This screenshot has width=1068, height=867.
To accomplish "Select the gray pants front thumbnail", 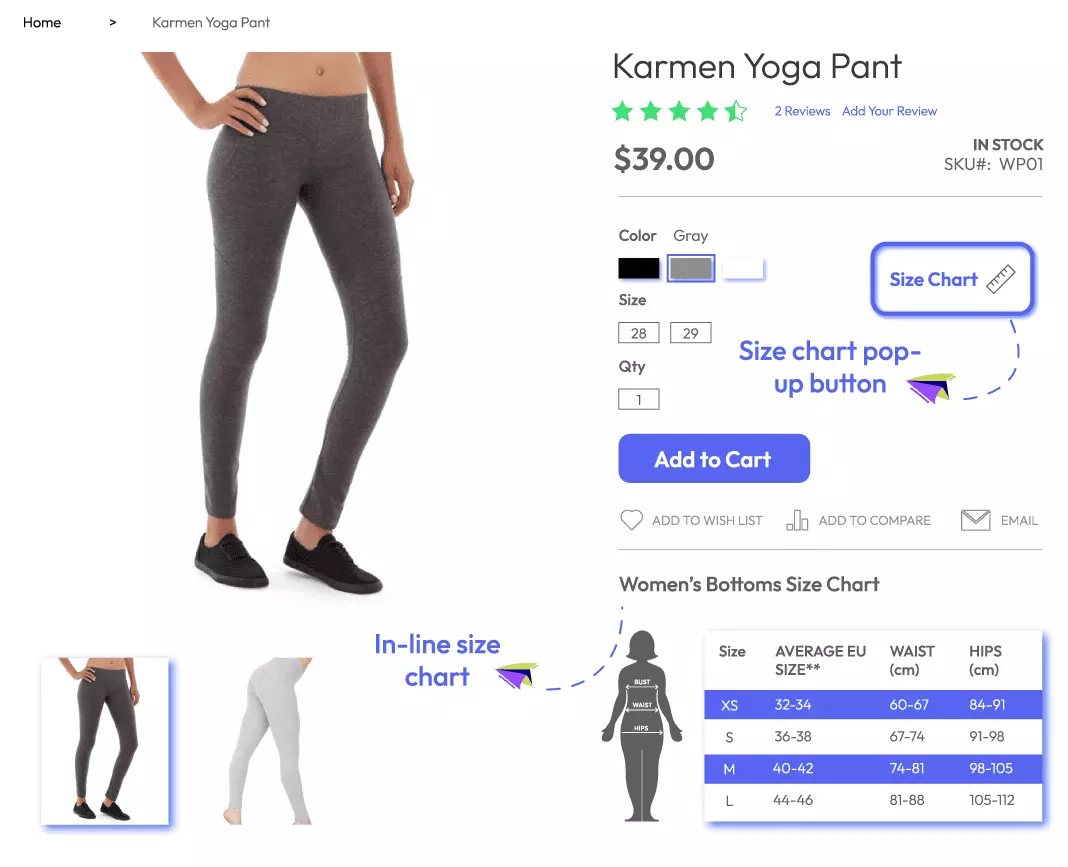I will tap(105, 741).
